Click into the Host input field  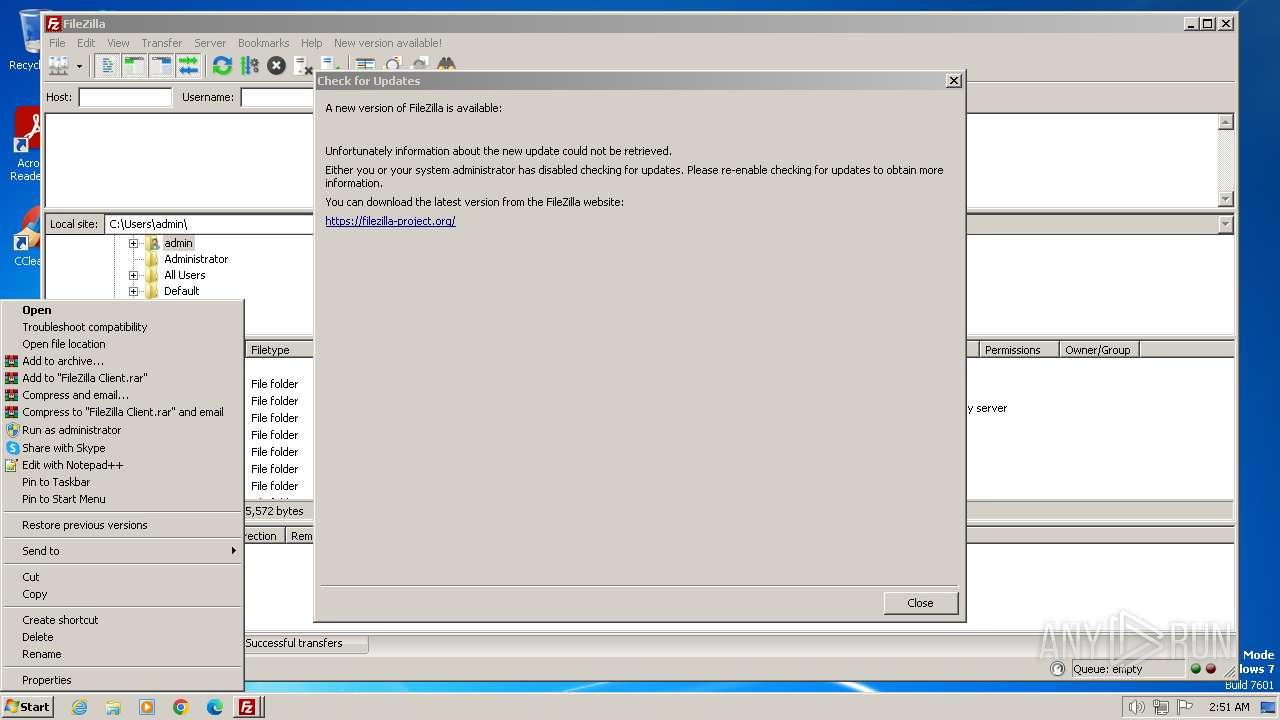125,97
